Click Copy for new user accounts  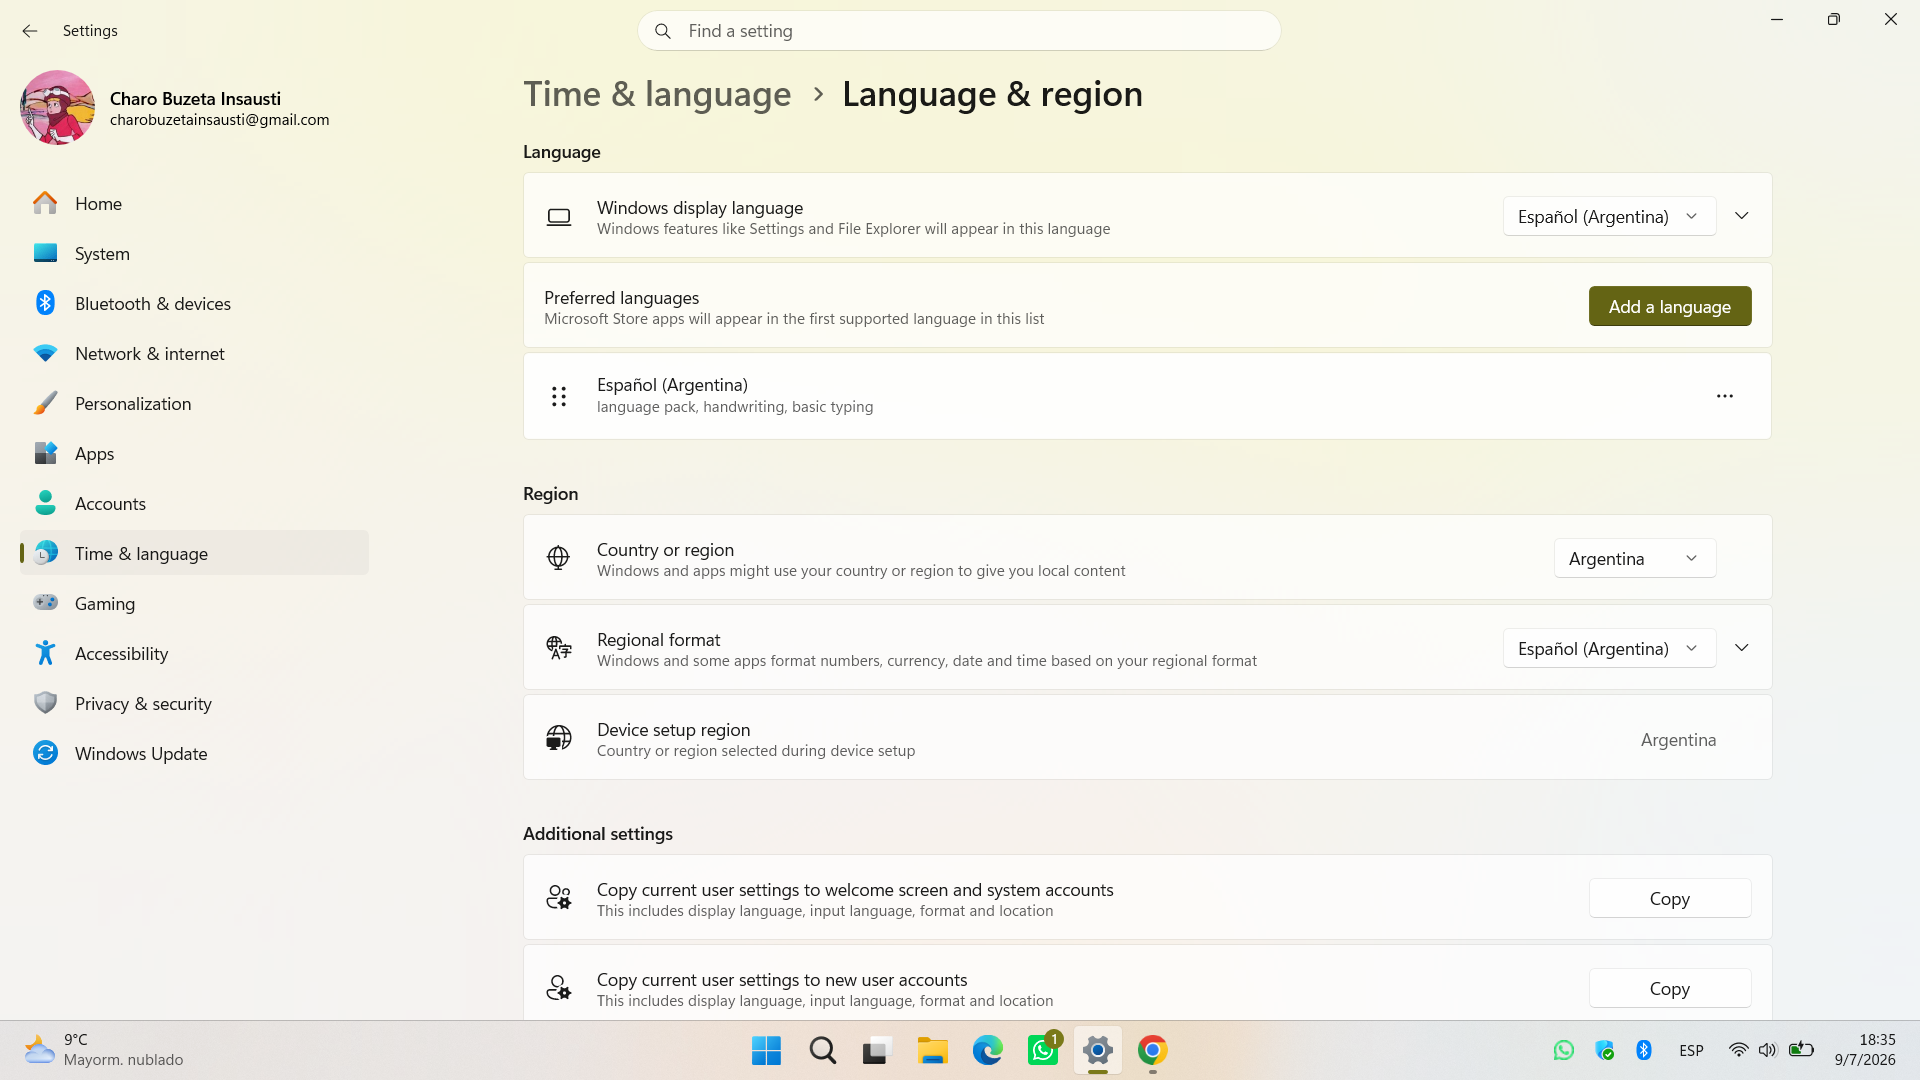(1670, 988)
